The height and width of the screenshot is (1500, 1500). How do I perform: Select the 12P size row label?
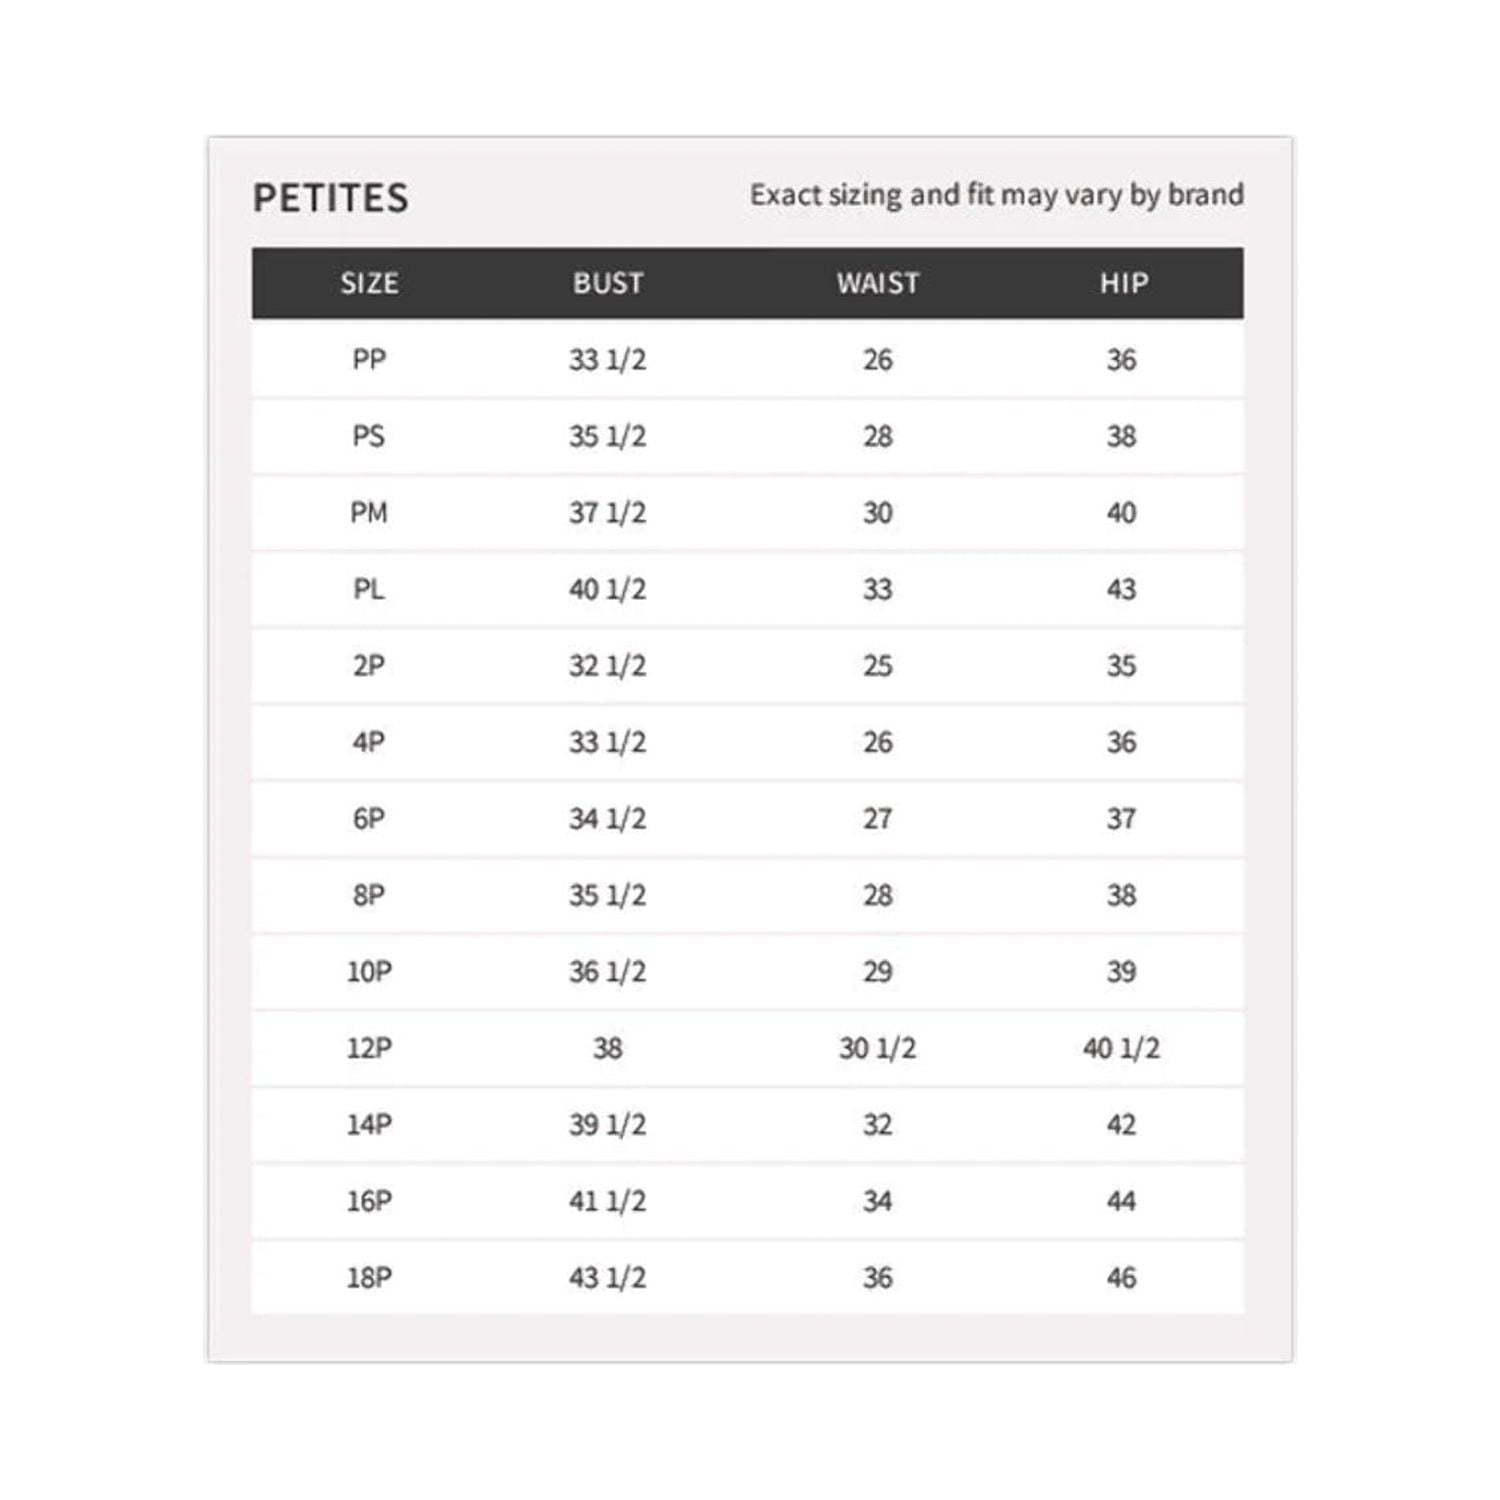[x=369, y=1048]
